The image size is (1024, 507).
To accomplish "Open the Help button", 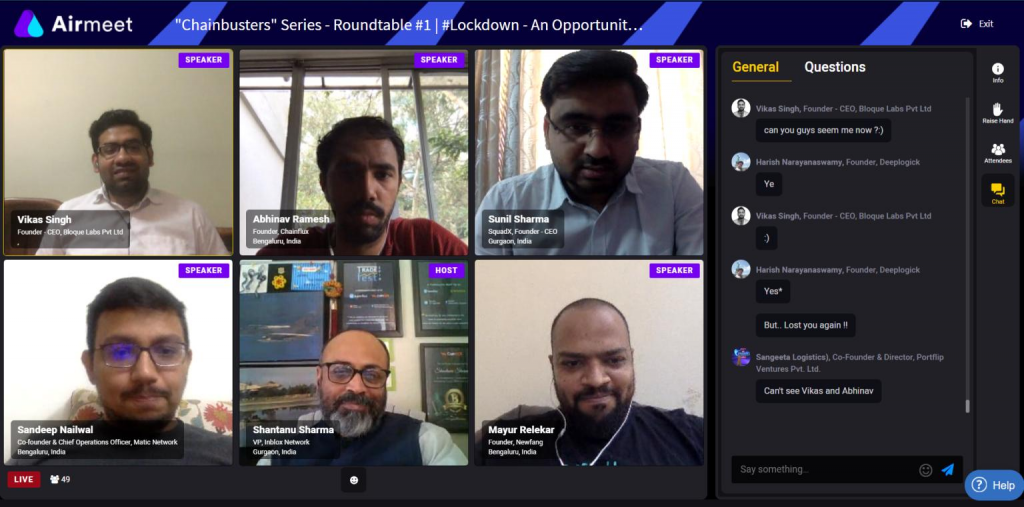I will 994,485.
